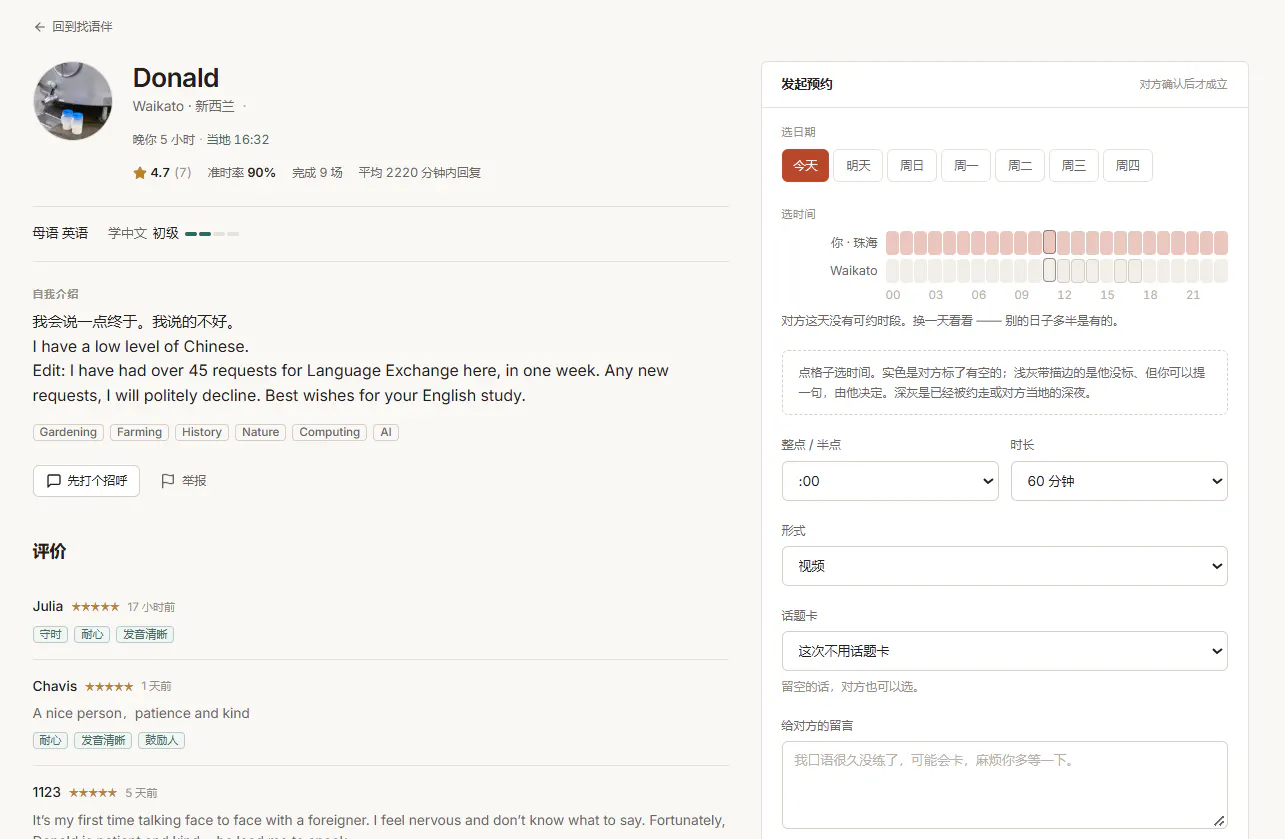Click the 守时 tag on Julia's review

click(50, 634)
